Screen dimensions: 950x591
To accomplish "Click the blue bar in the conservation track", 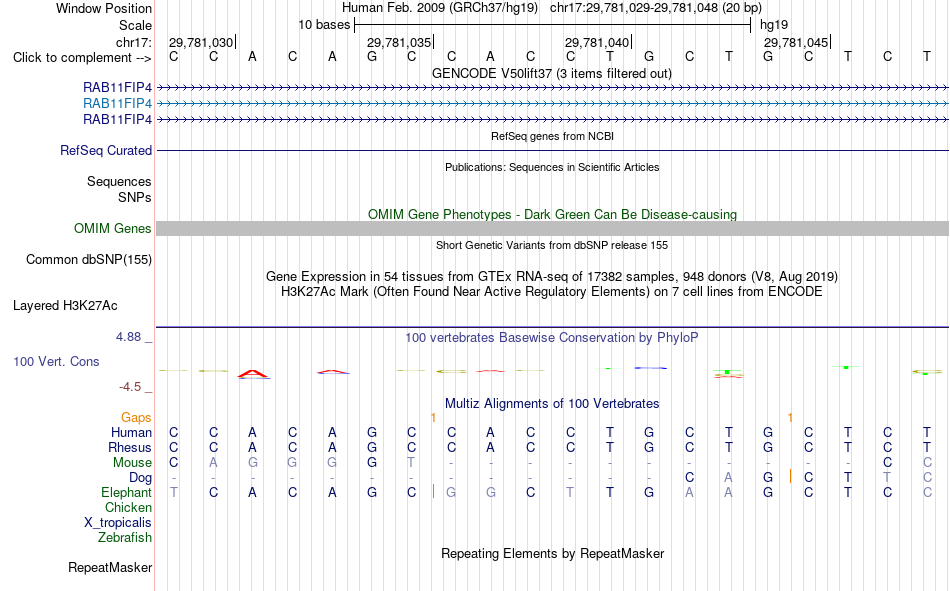I will (x=650, y=368).
